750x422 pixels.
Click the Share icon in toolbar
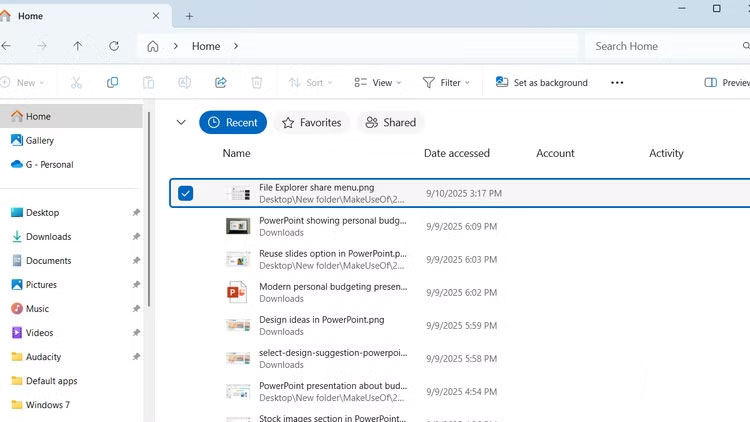point(221,83)
